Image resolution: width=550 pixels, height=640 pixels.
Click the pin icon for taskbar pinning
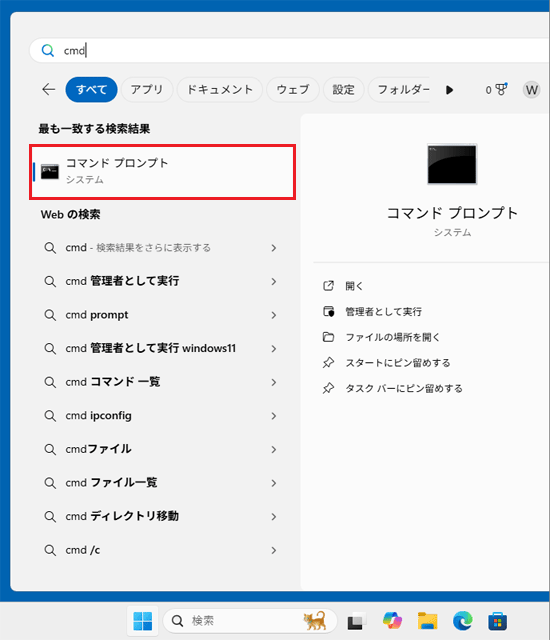328,388
